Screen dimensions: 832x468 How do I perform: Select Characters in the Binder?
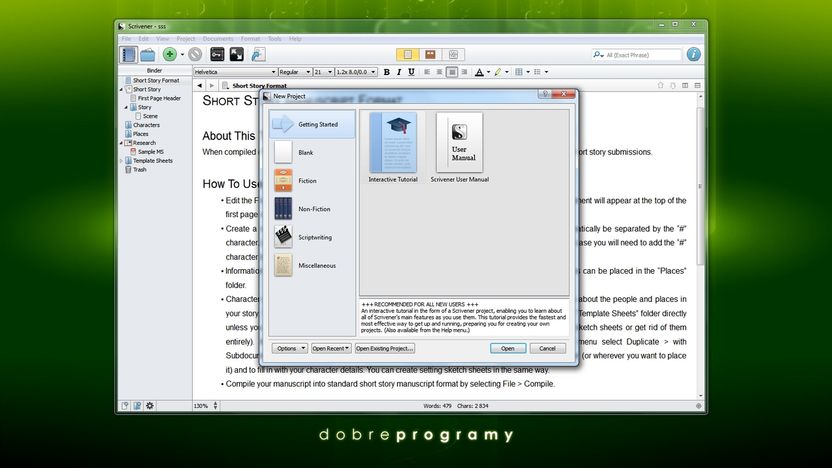[146, 125]
